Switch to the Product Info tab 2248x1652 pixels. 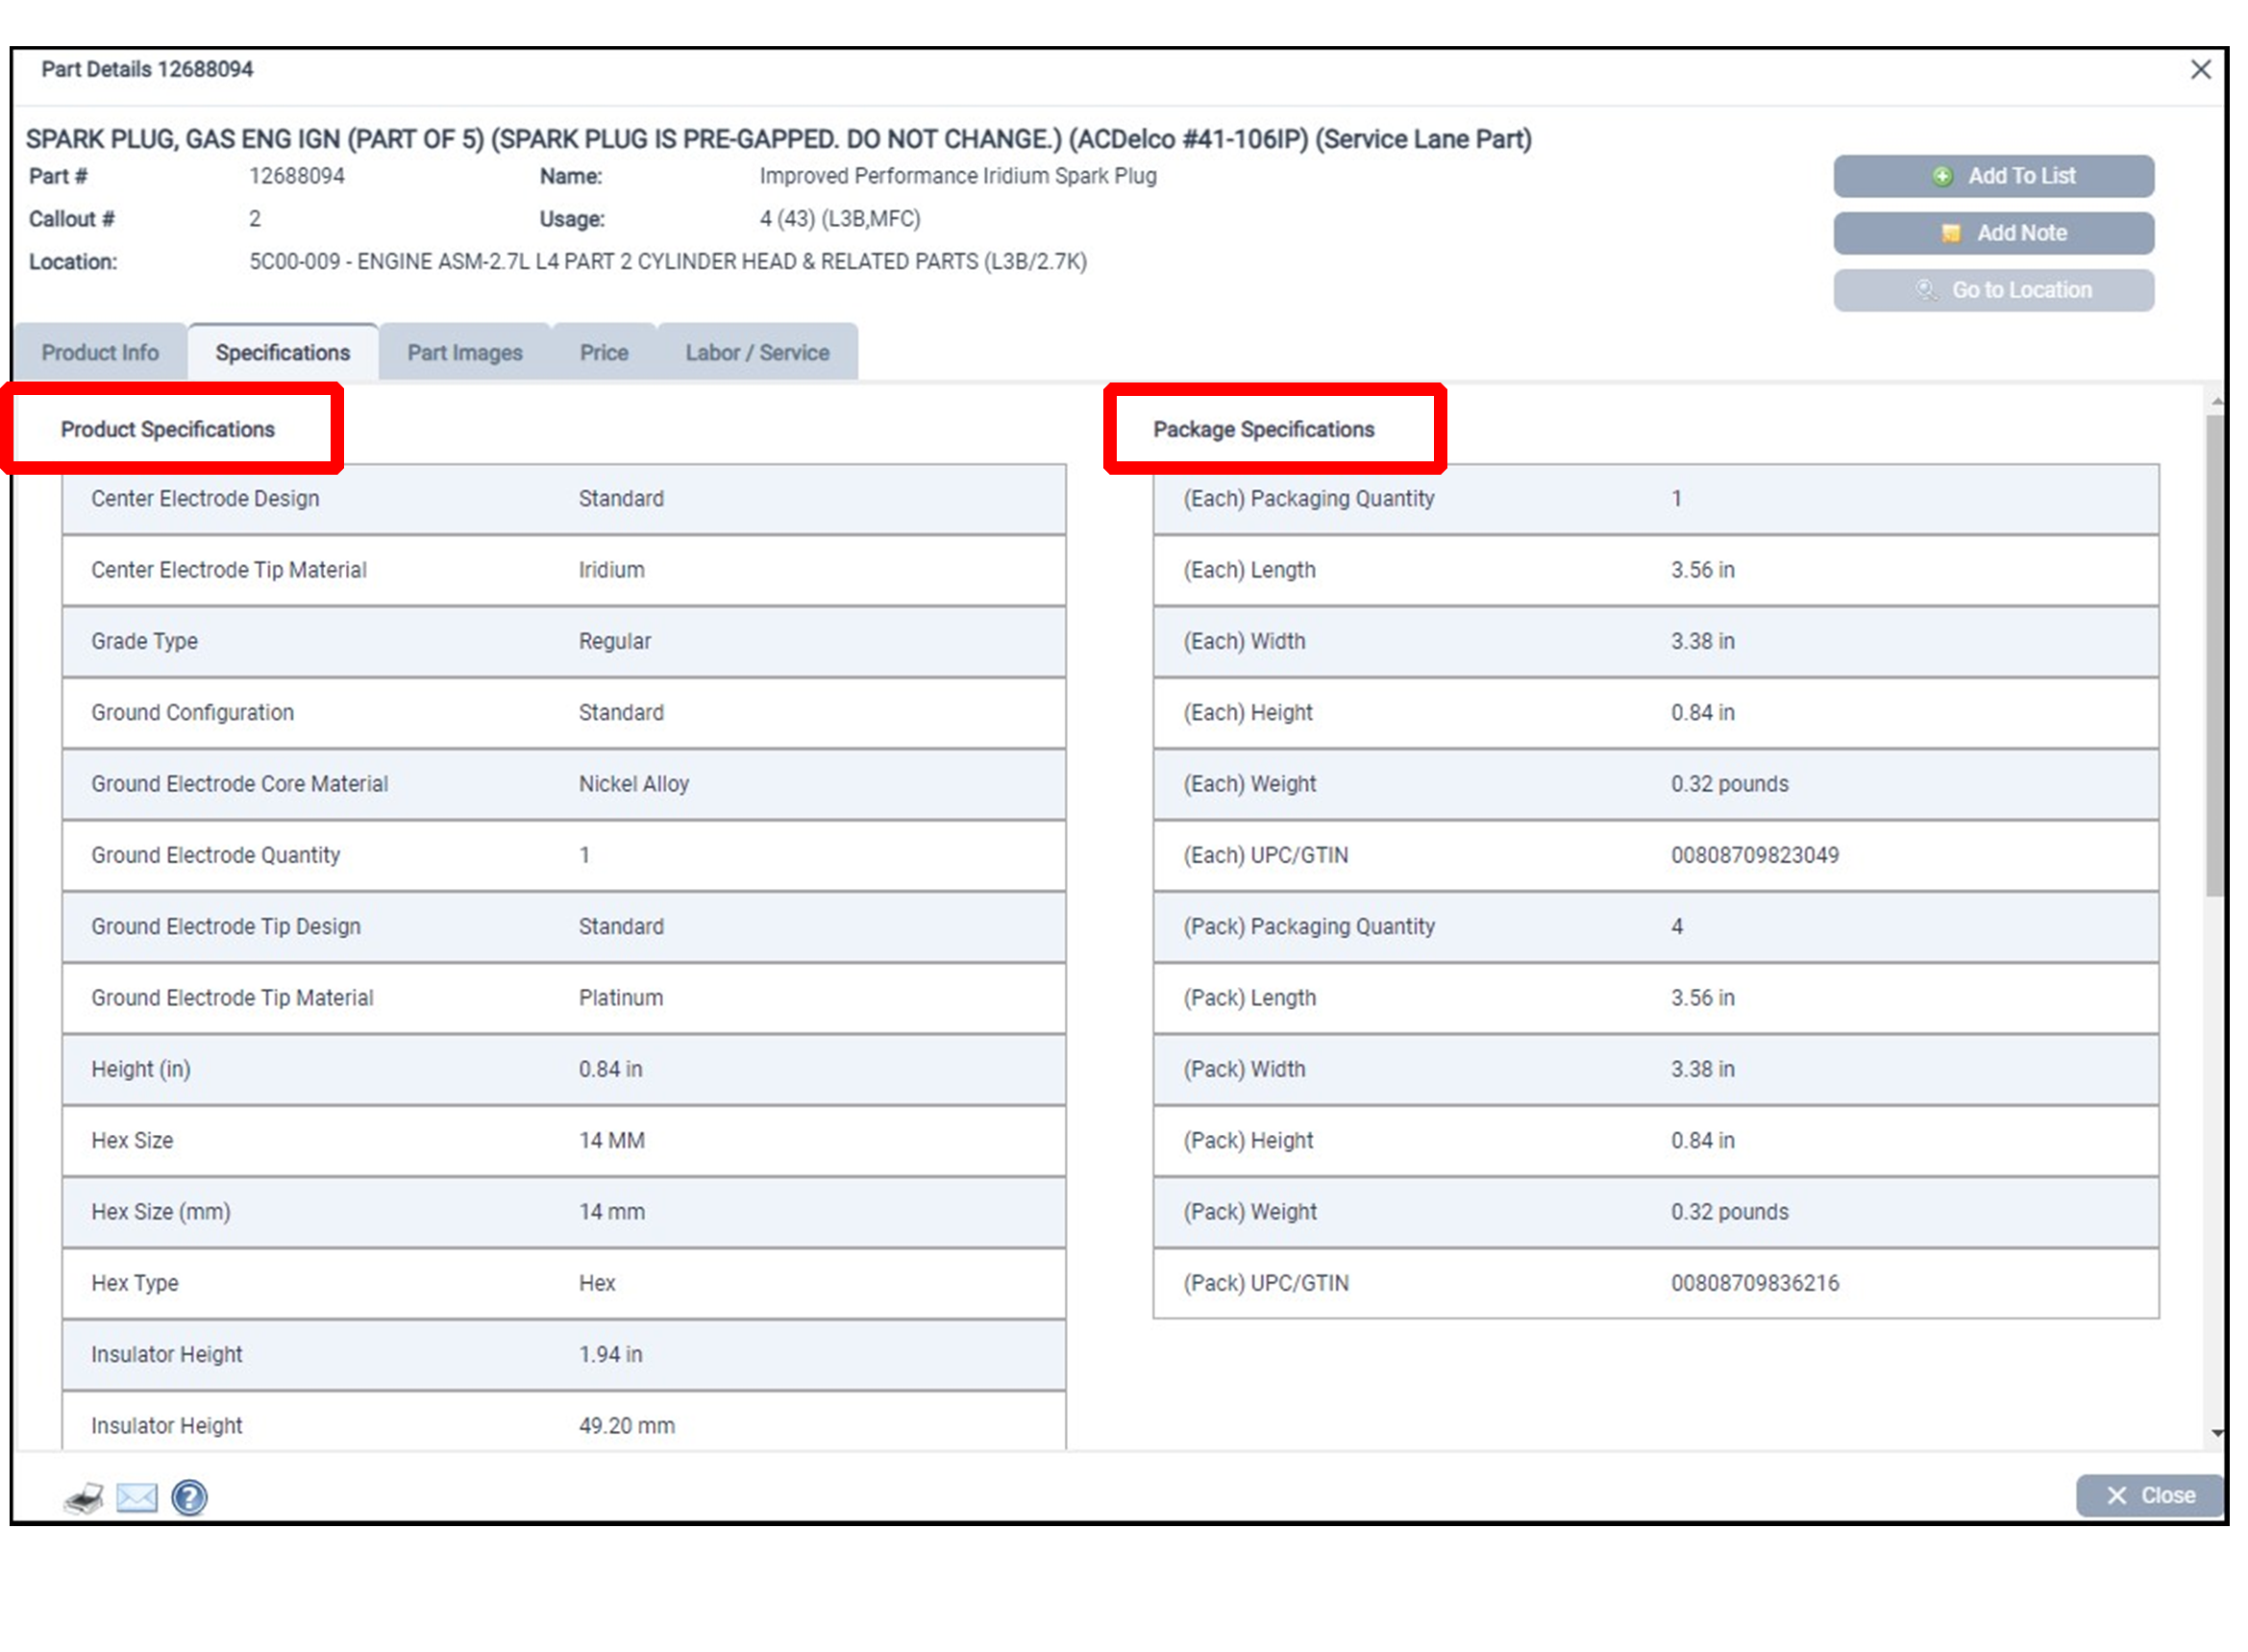tap(100, 353)
